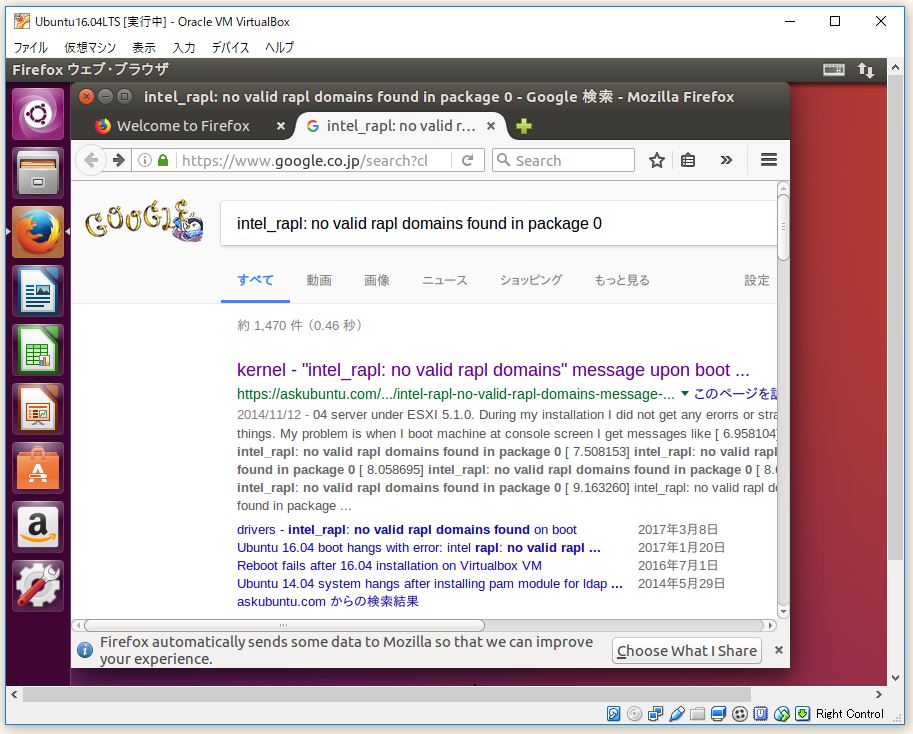This screenshot has width=913, height=734.
Task: Click the VirtualBox optical drive status icon
Action: [x=635, y=714]
